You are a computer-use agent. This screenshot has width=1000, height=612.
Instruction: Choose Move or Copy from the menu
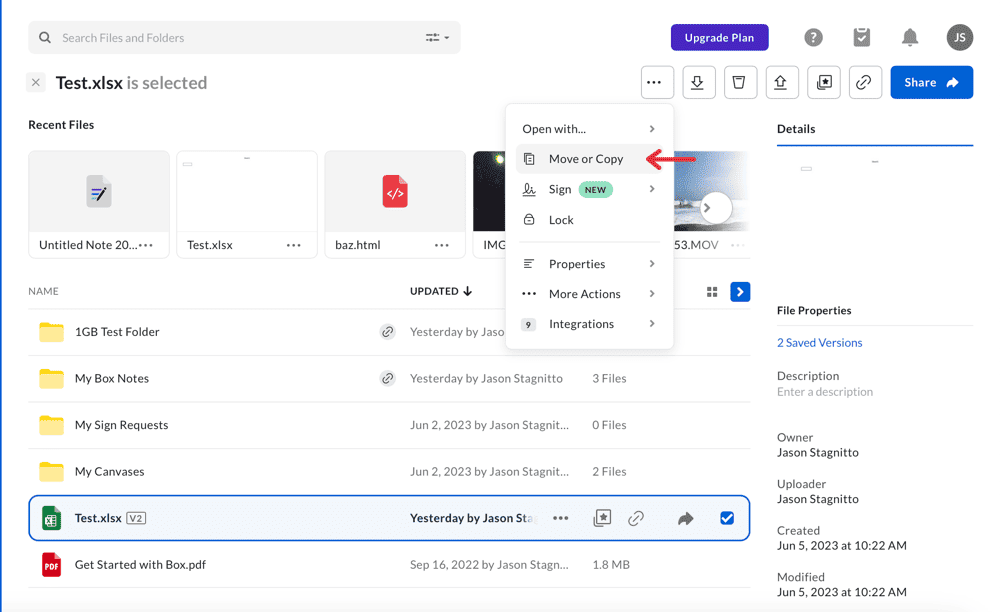(x=589, y=159)
